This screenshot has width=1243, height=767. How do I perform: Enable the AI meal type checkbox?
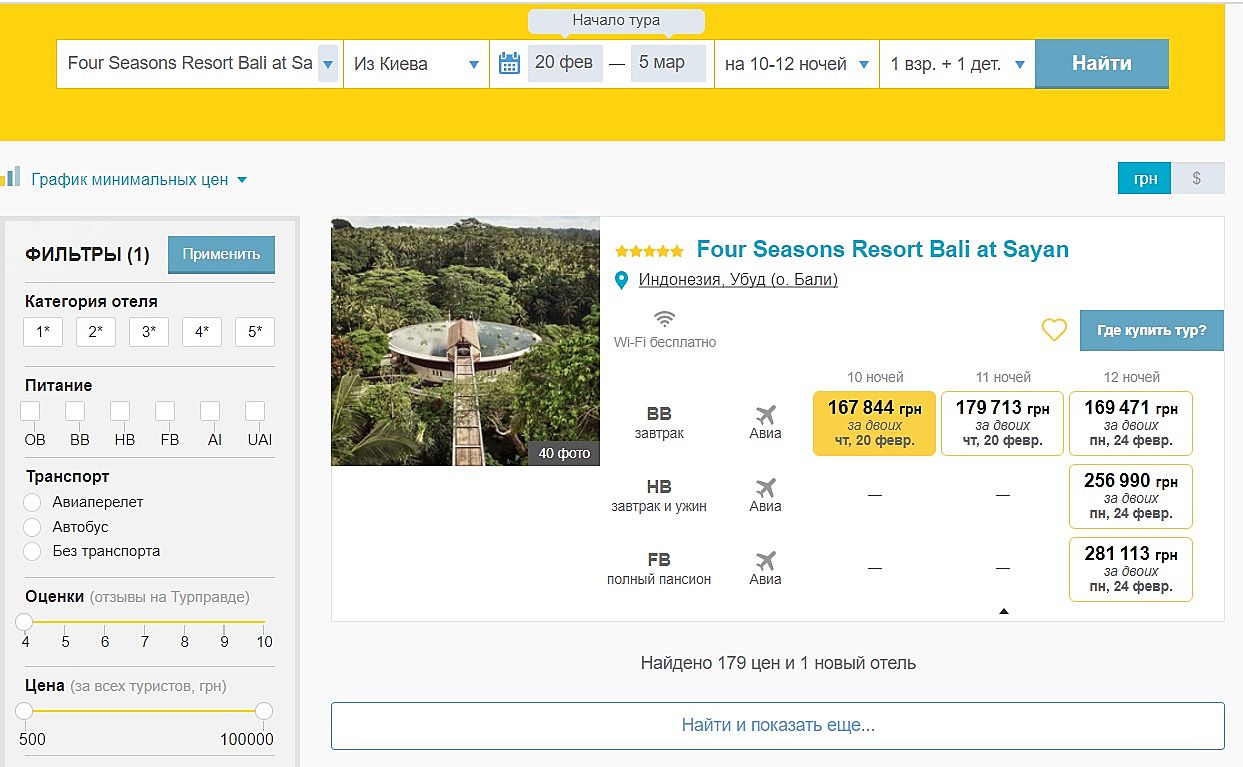click(x=210, y=411)
